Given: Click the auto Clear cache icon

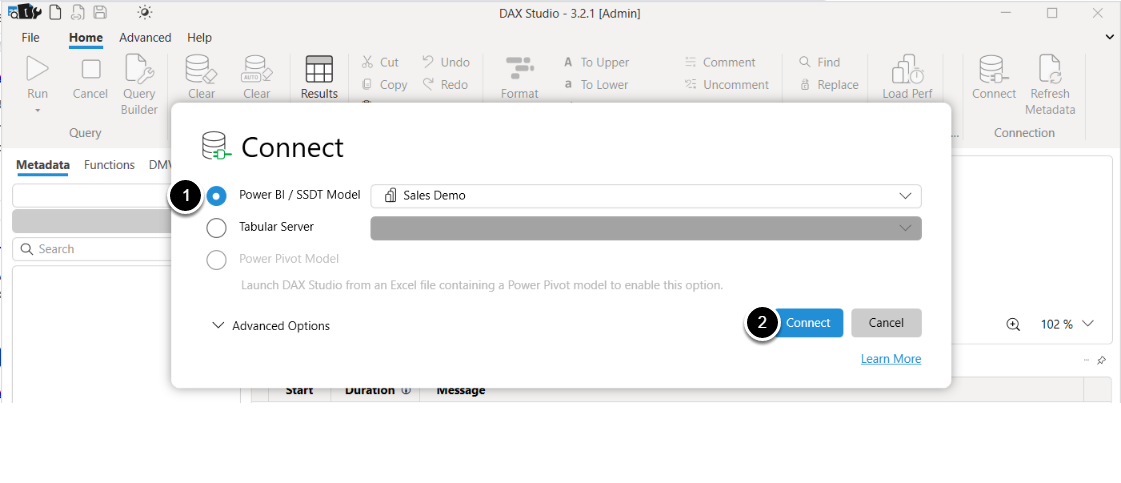Looking at the screenshot, I should pyautogui.click(x=257, y=69).
